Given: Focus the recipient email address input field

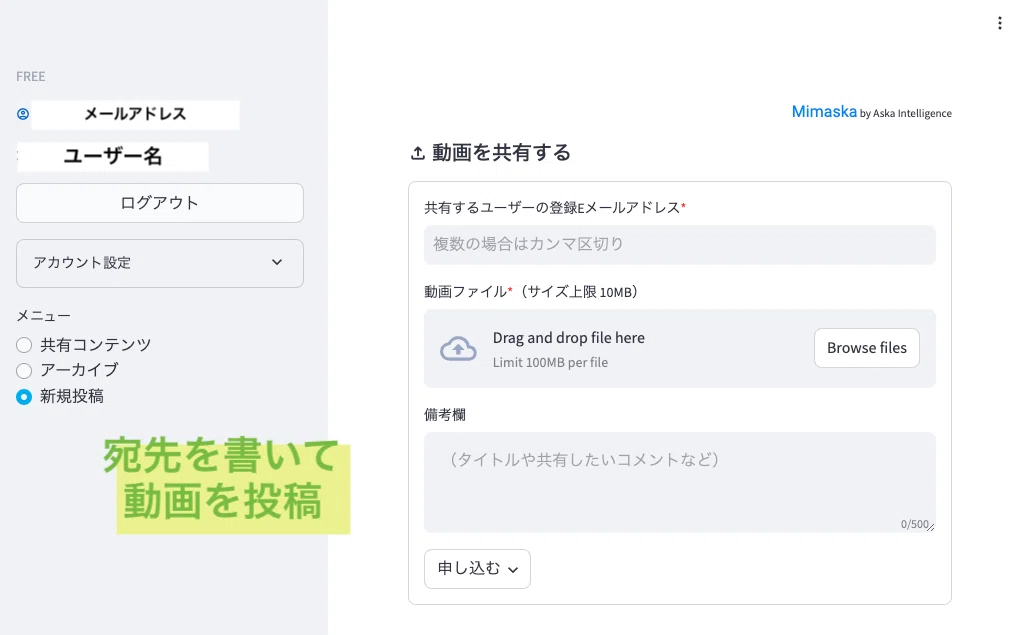Looking at the screenshot, I should [680, 244].
